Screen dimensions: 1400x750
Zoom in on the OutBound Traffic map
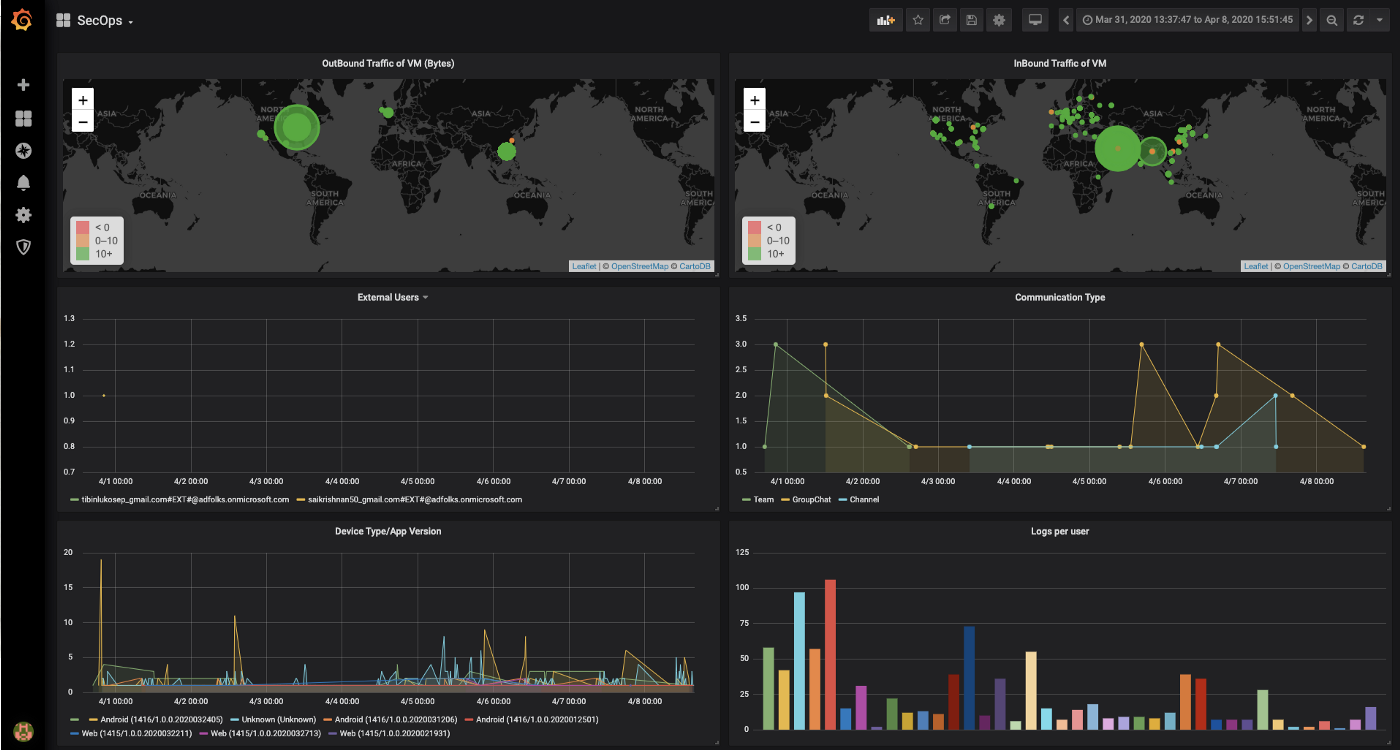tap(83, 100)
